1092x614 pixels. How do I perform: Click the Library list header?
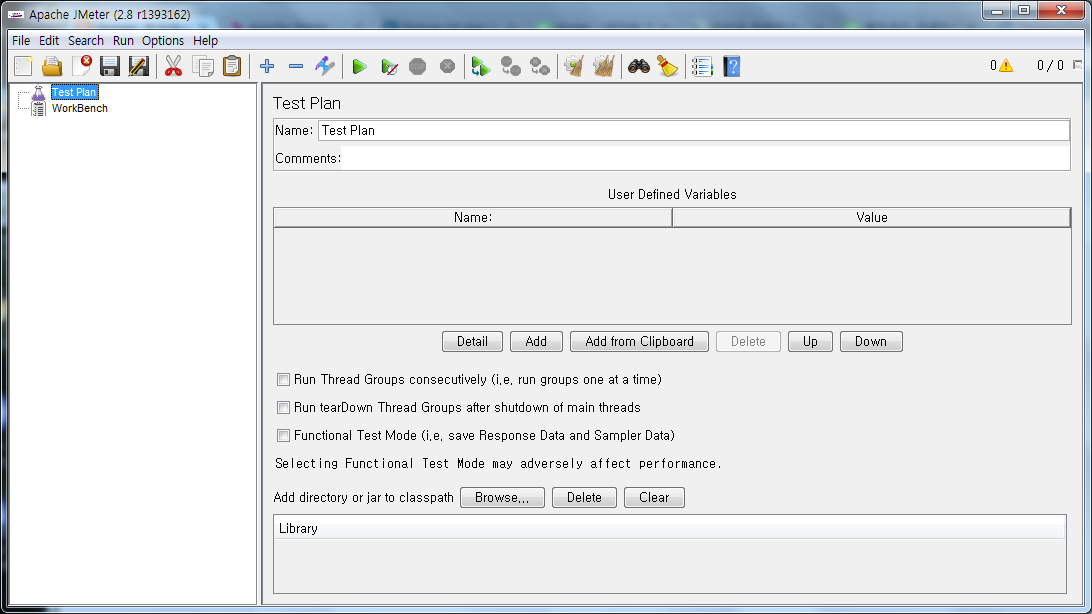pyautogui.click(x=670, y=528)
